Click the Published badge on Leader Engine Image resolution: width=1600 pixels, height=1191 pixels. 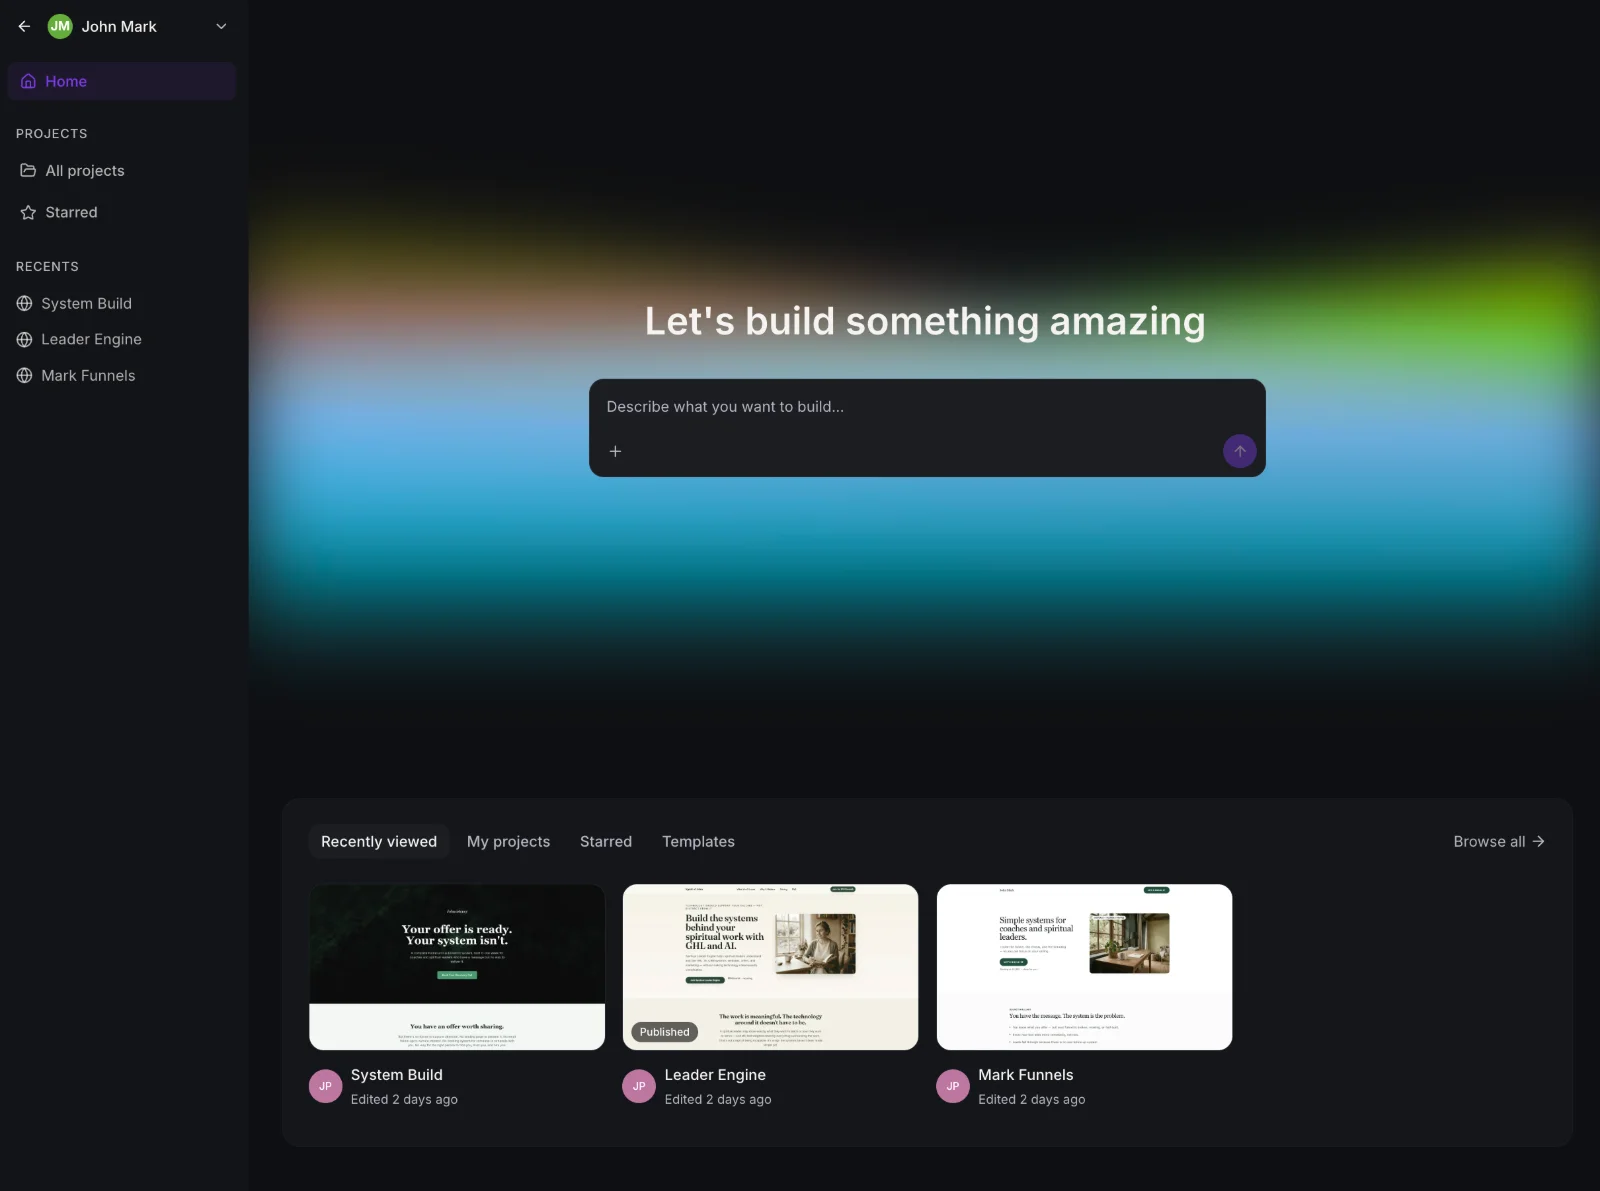click(664, 1032)
